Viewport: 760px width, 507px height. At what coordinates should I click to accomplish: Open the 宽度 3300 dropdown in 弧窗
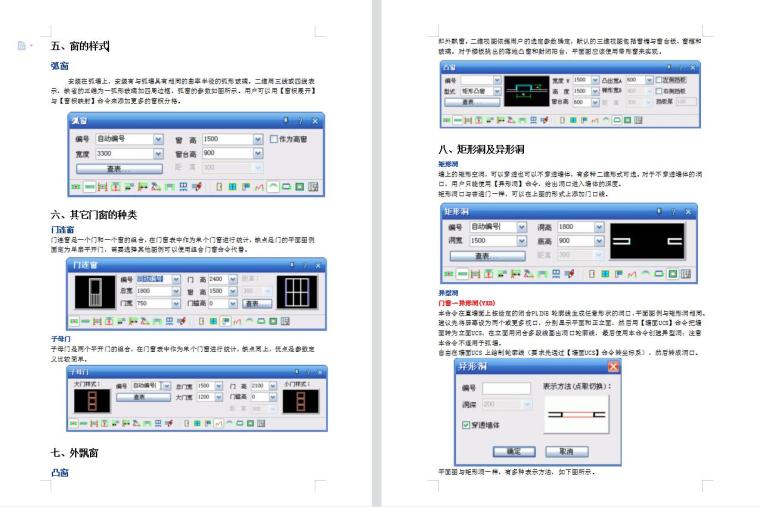pos(158,154)
